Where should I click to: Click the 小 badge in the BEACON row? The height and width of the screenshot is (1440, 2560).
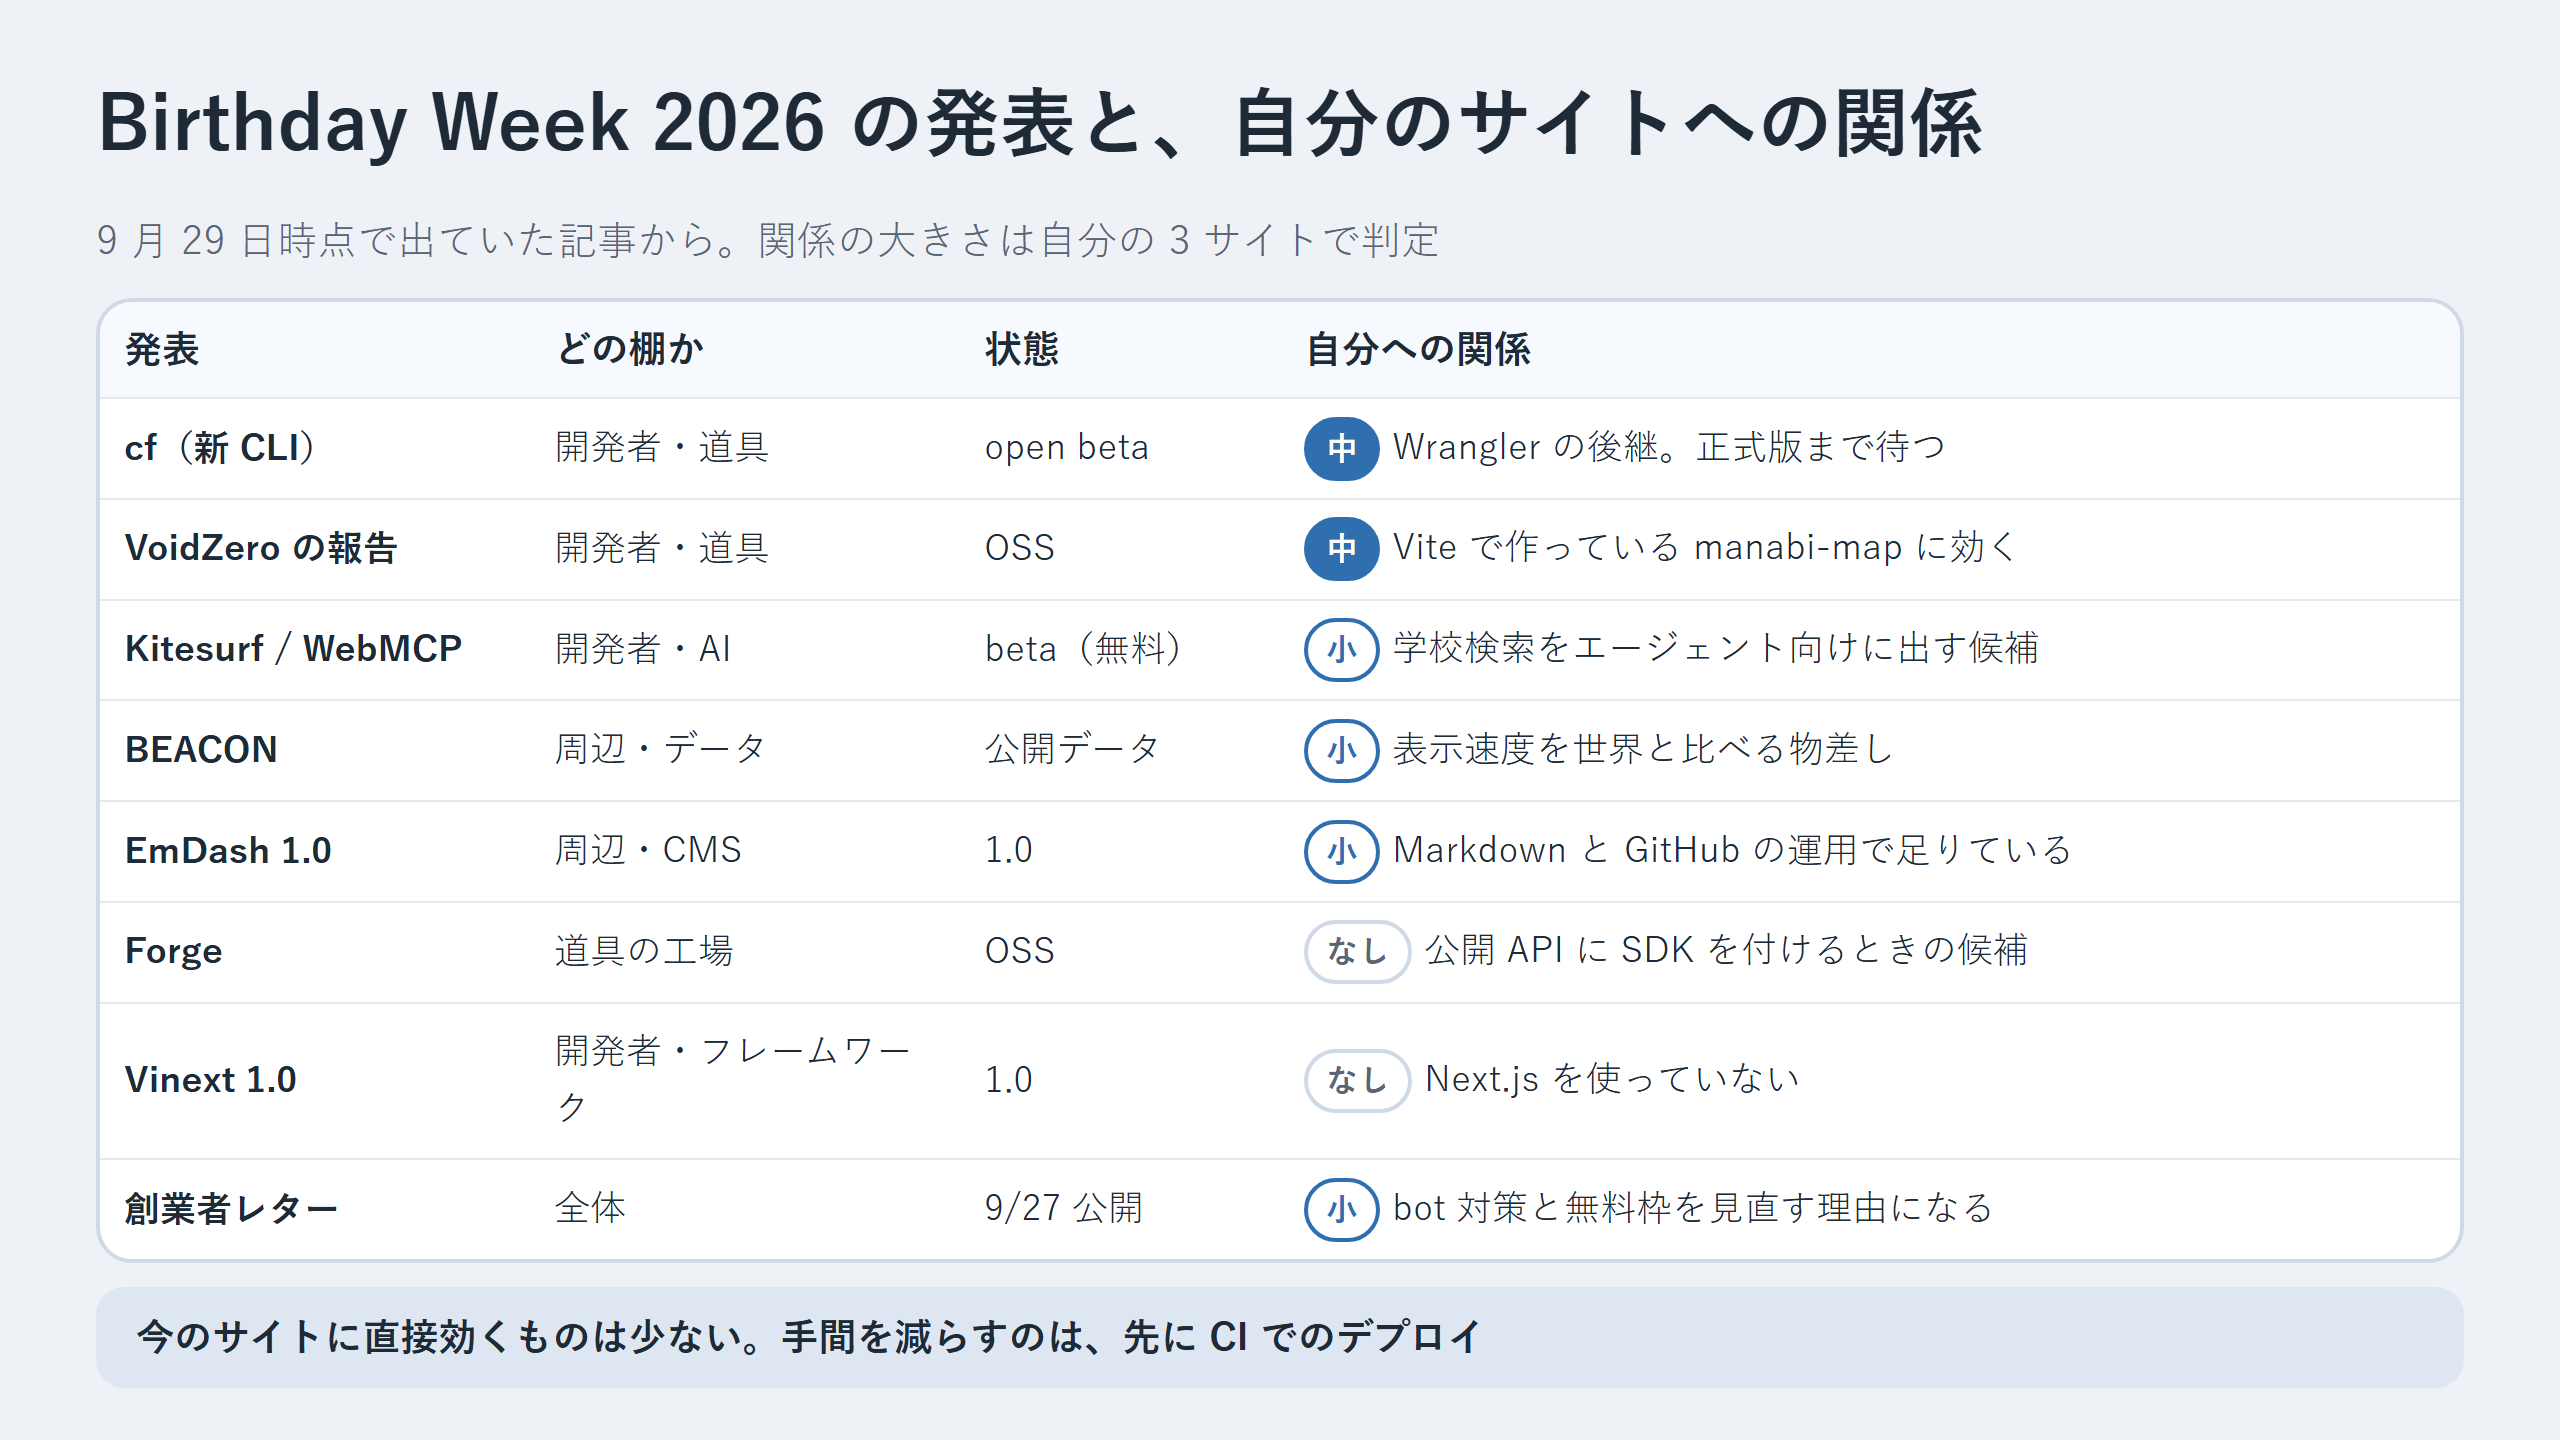click(x=1341, y=750)
